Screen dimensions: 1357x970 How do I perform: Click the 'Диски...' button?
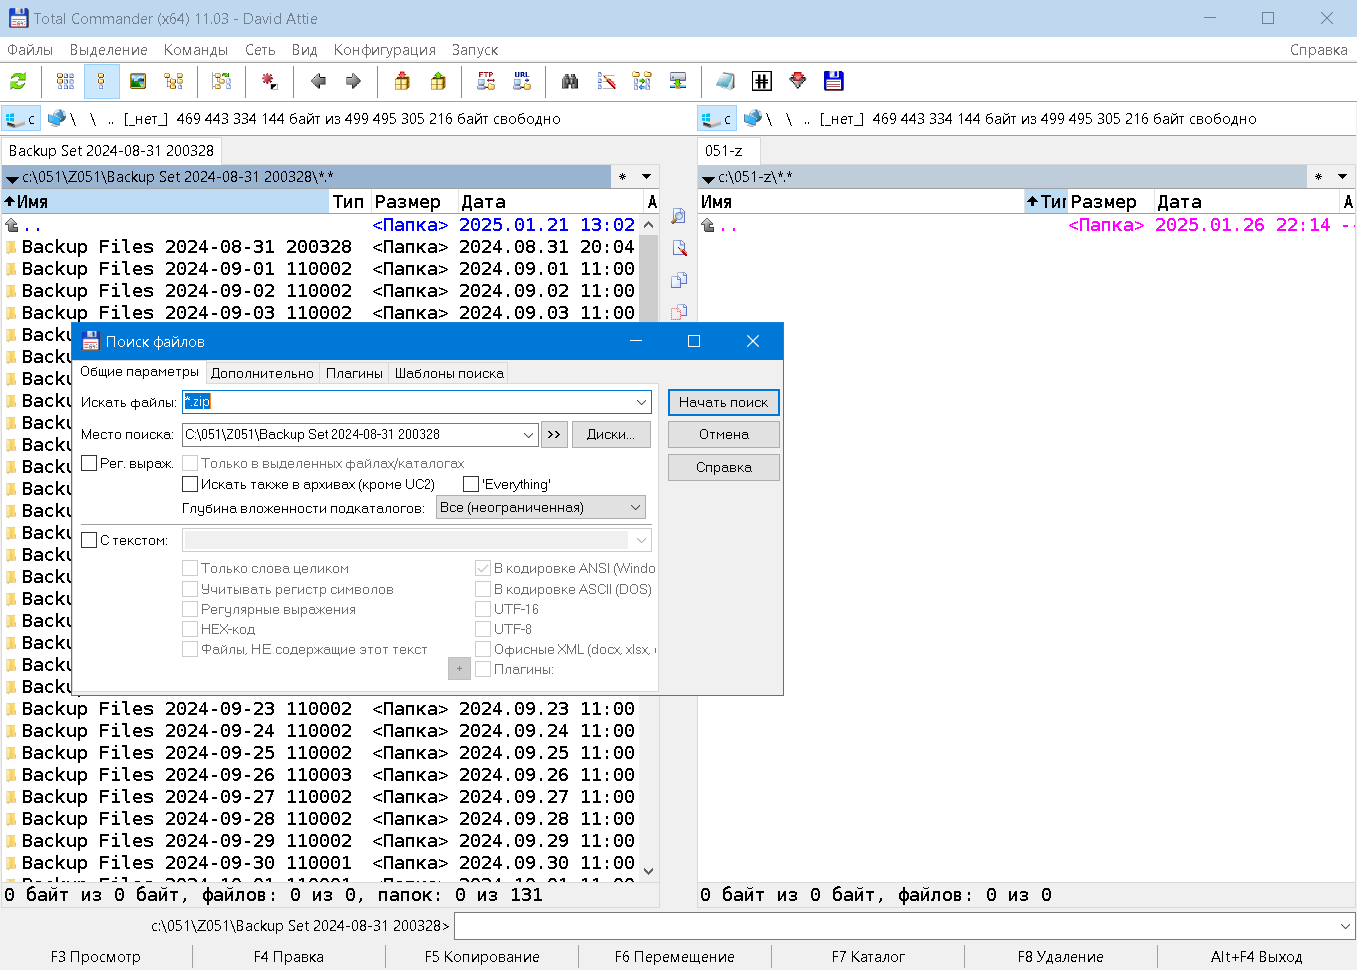tap(611, 434)
